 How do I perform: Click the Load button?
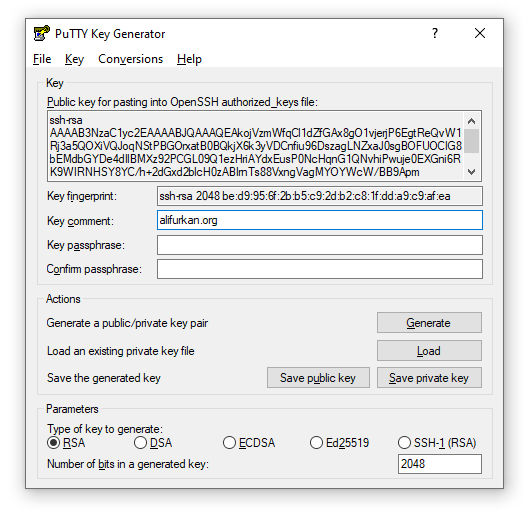tap(429, 351)
